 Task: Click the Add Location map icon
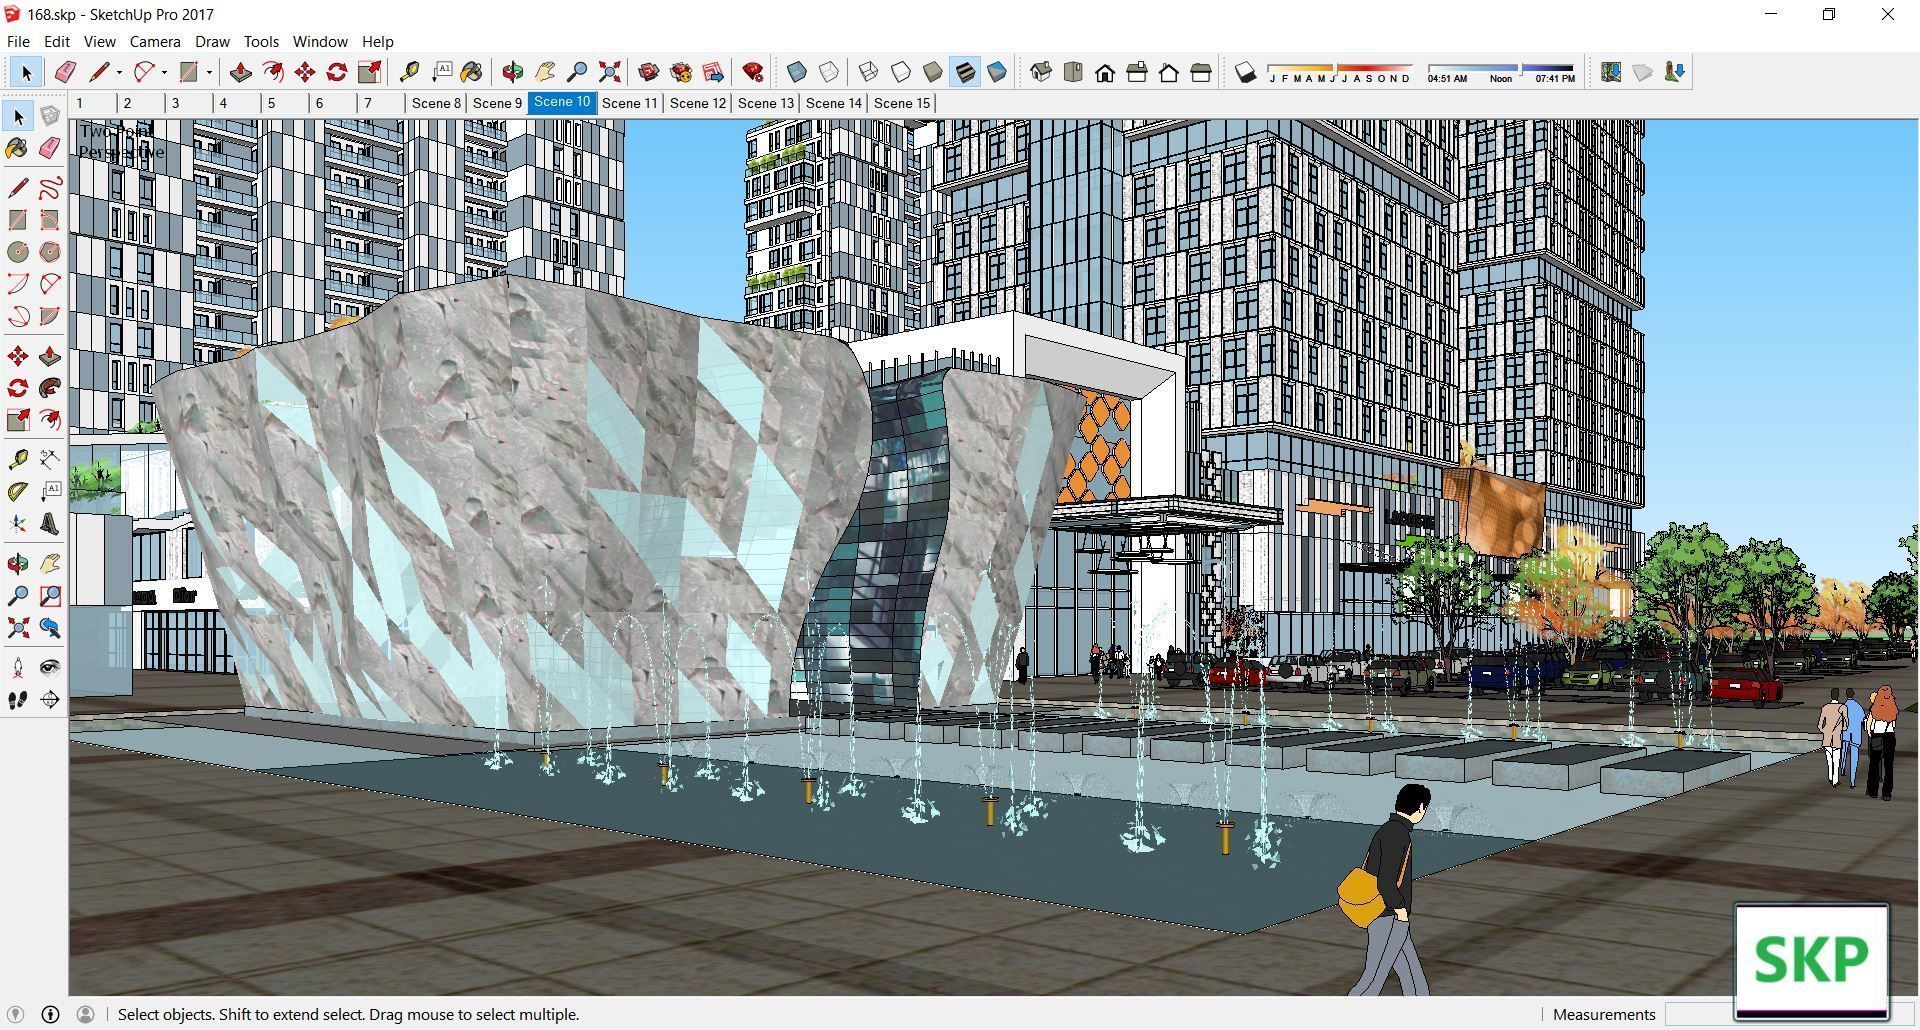[x=1611, y=72]
